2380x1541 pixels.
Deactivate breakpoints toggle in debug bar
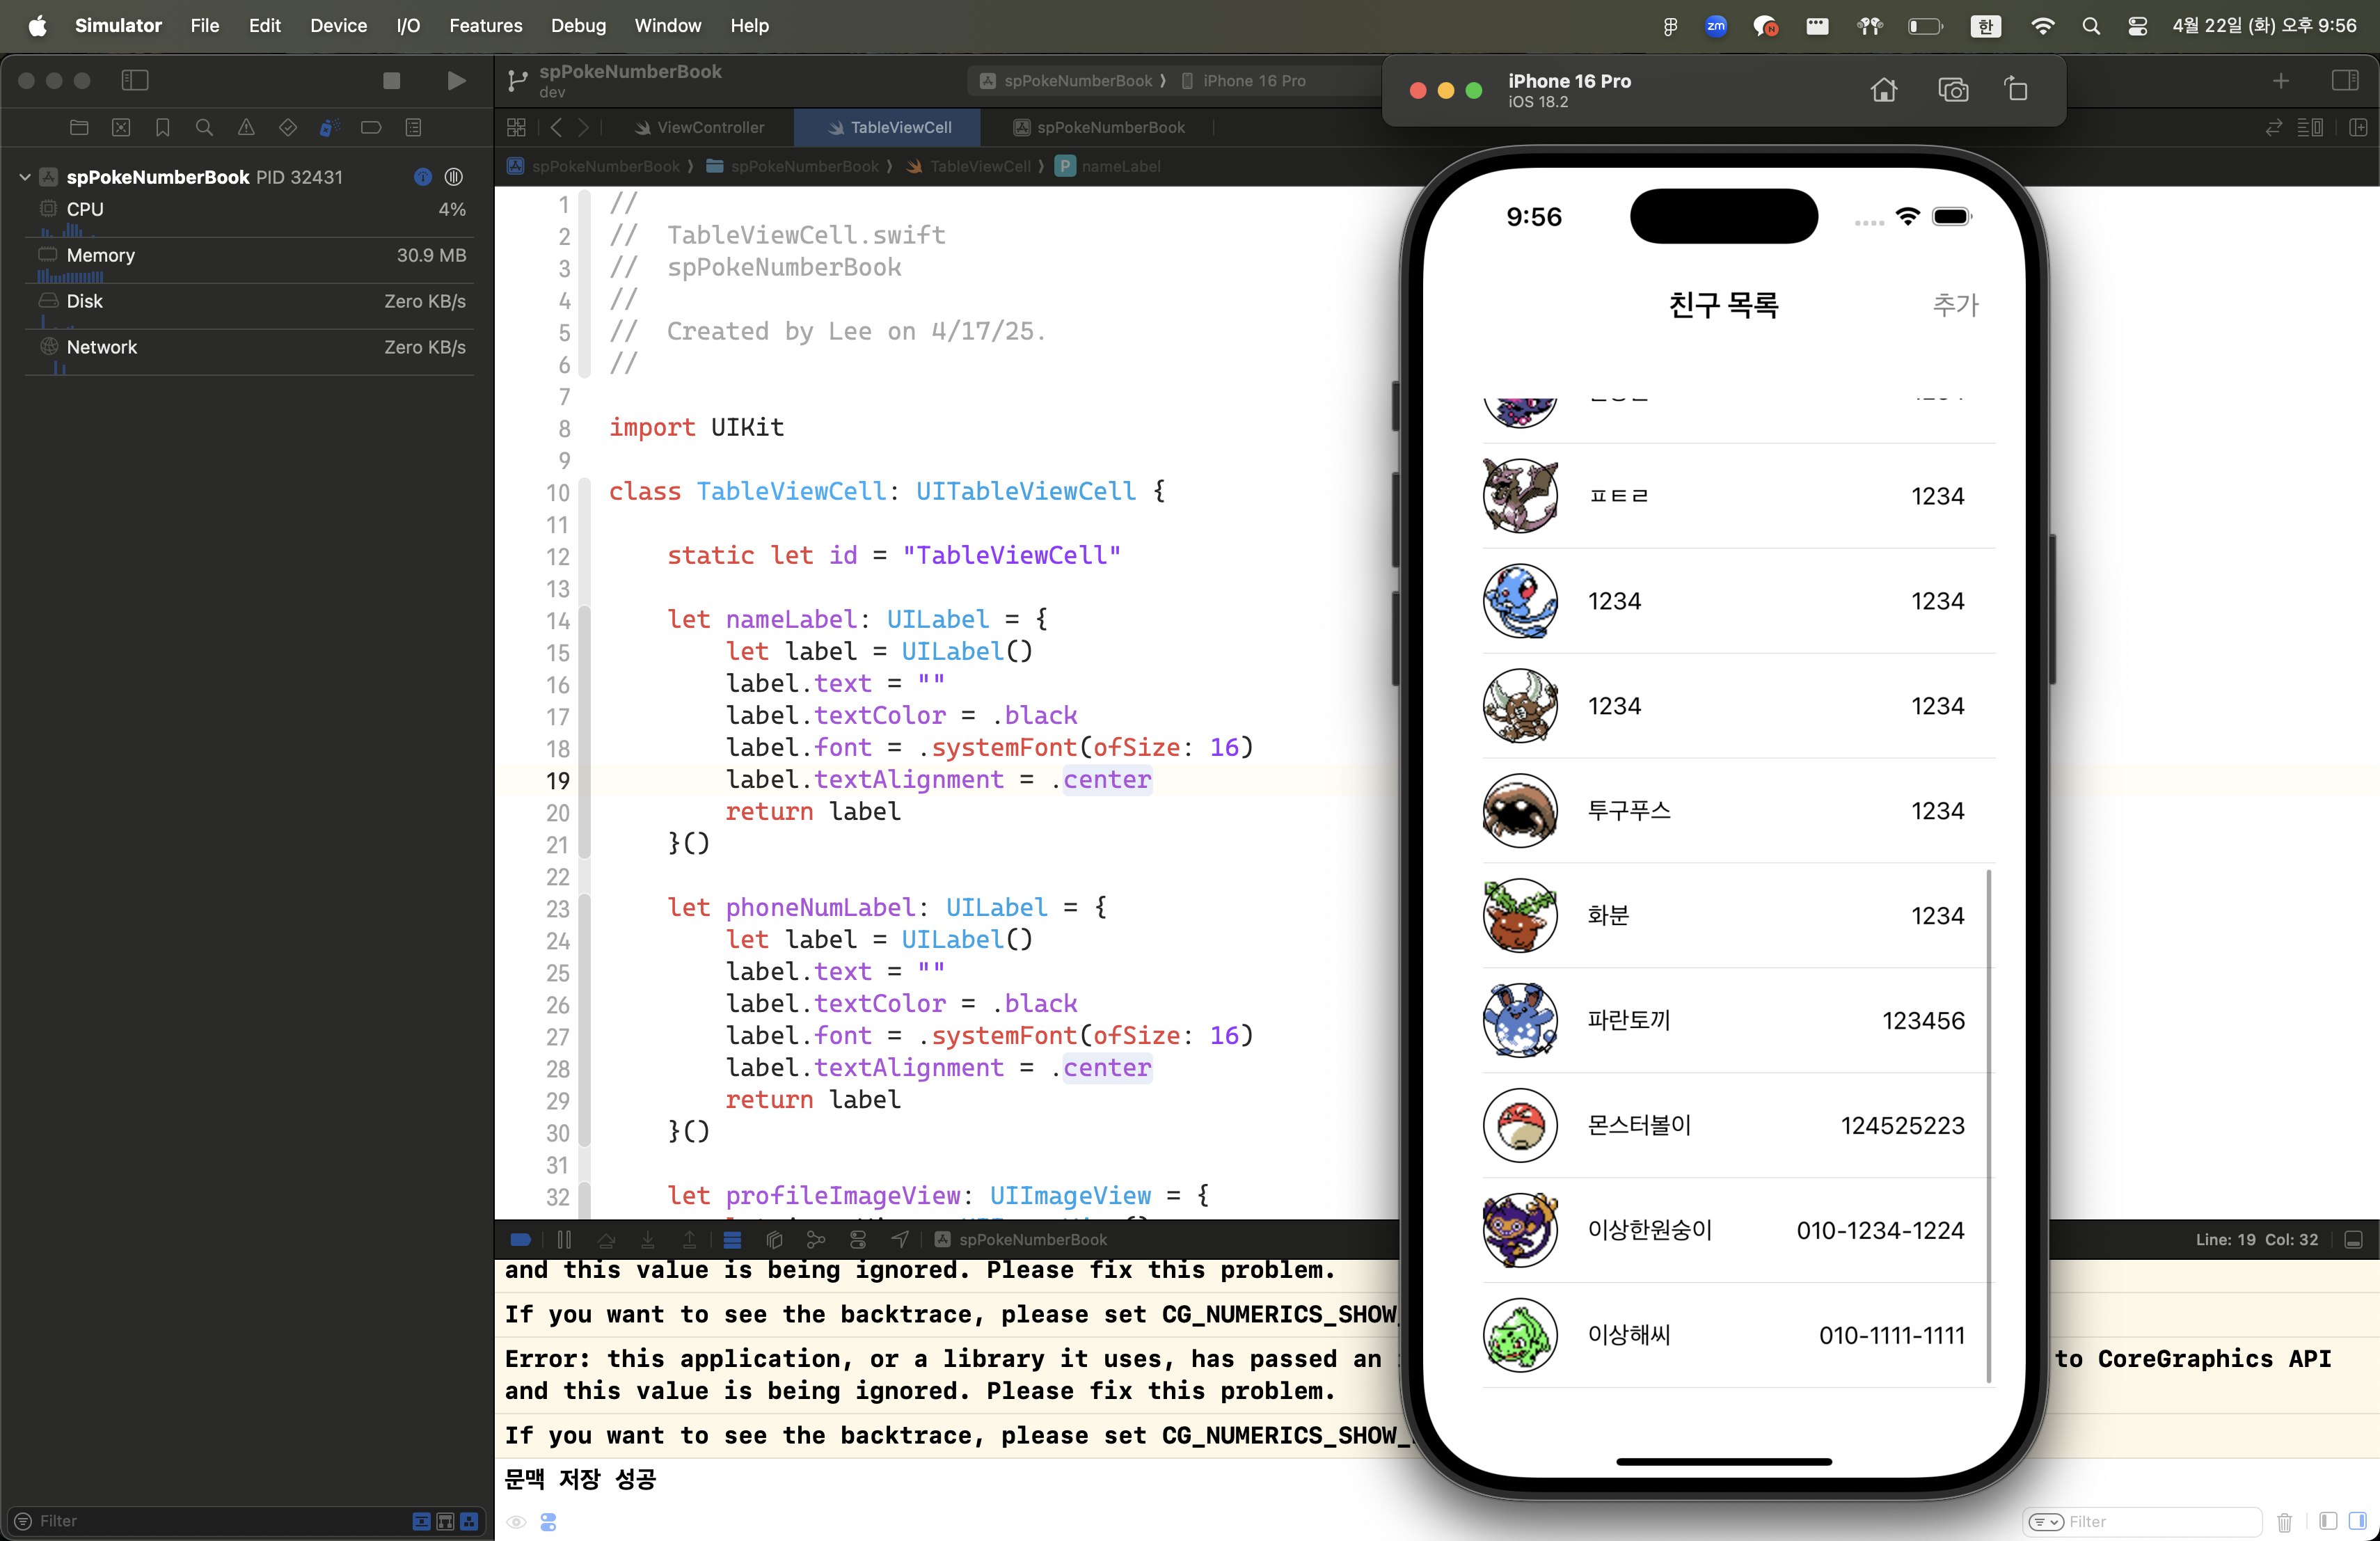pos(520,1239)
